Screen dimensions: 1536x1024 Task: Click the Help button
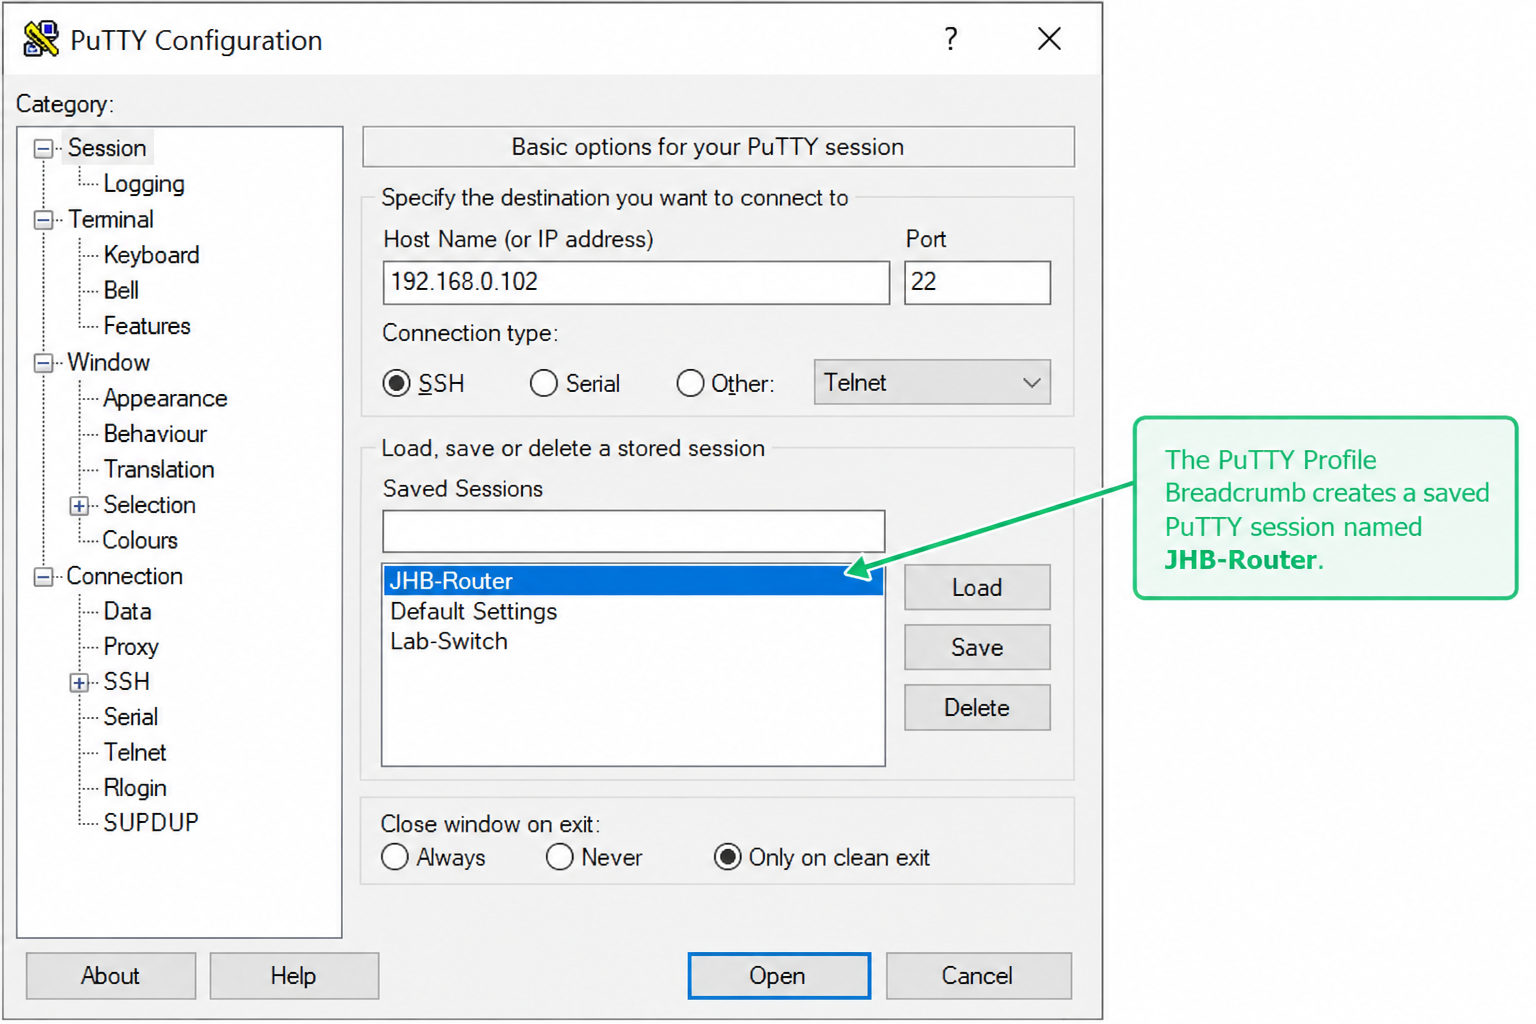point(294,975)
